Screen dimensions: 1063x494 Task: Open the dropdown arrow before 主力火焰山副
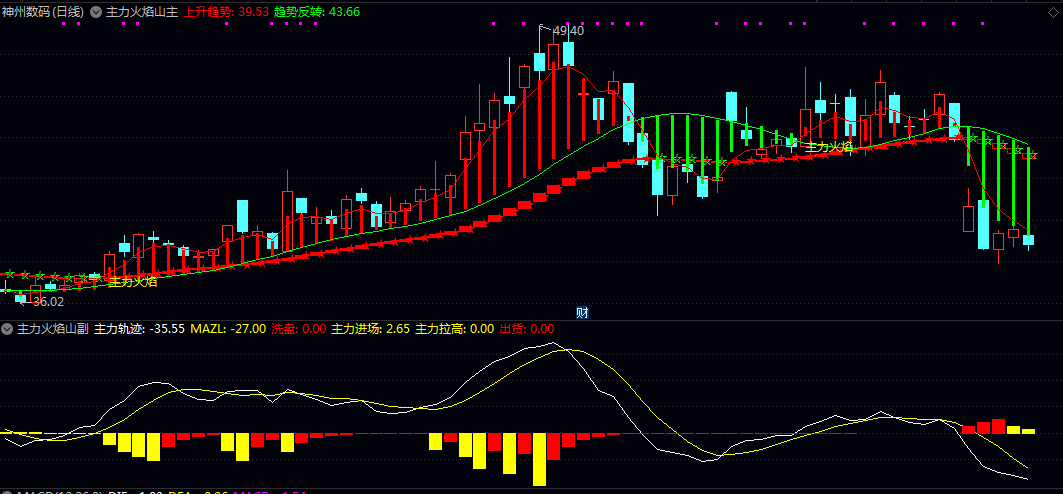coord(7,329)
